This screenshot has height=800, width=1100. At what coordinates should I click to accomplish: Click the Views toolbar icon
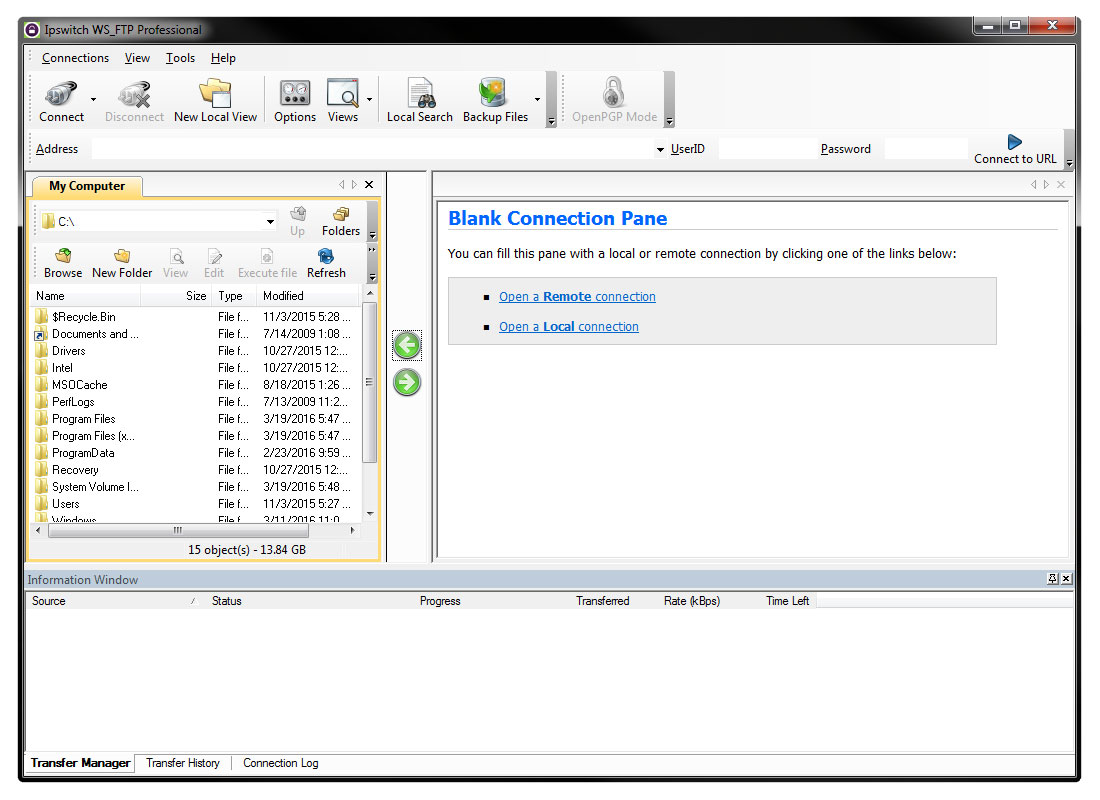pos(342,100)
